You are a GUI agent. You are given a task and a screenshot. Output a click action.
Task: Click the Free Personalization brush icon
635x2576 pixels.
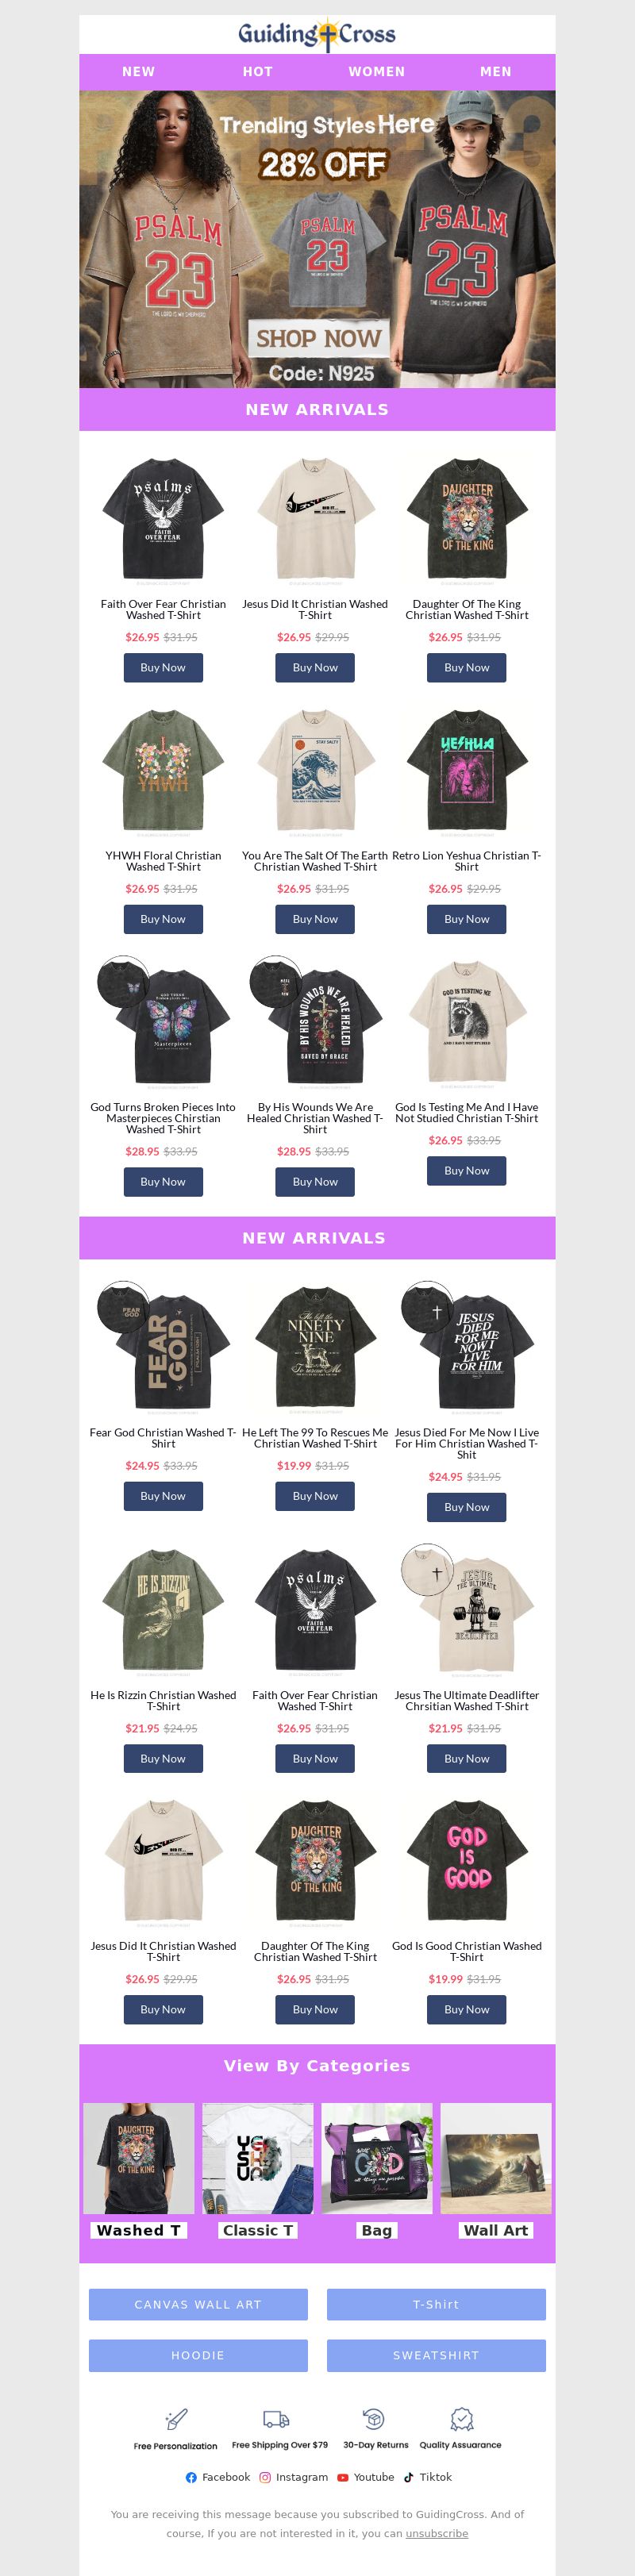tap(176, 2419)
